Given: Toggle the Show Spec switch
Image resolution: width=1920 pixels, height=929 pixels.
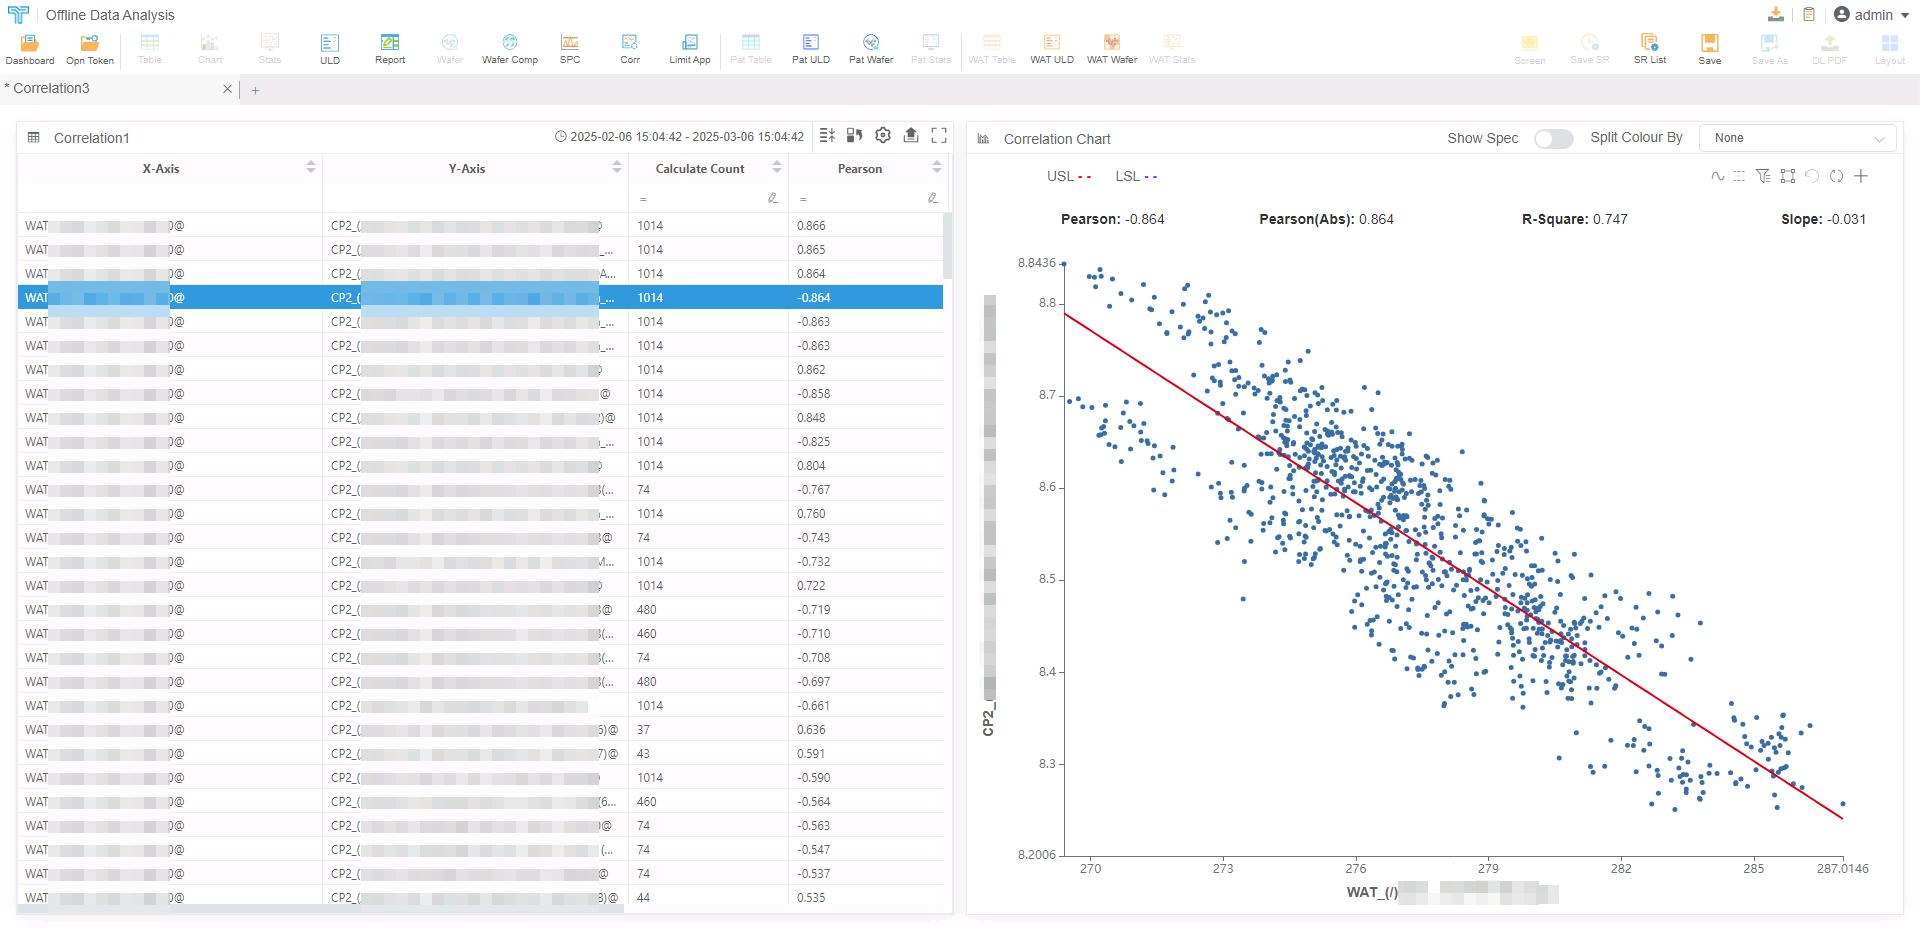Looking at the screenshot, I should [1553, 139].
